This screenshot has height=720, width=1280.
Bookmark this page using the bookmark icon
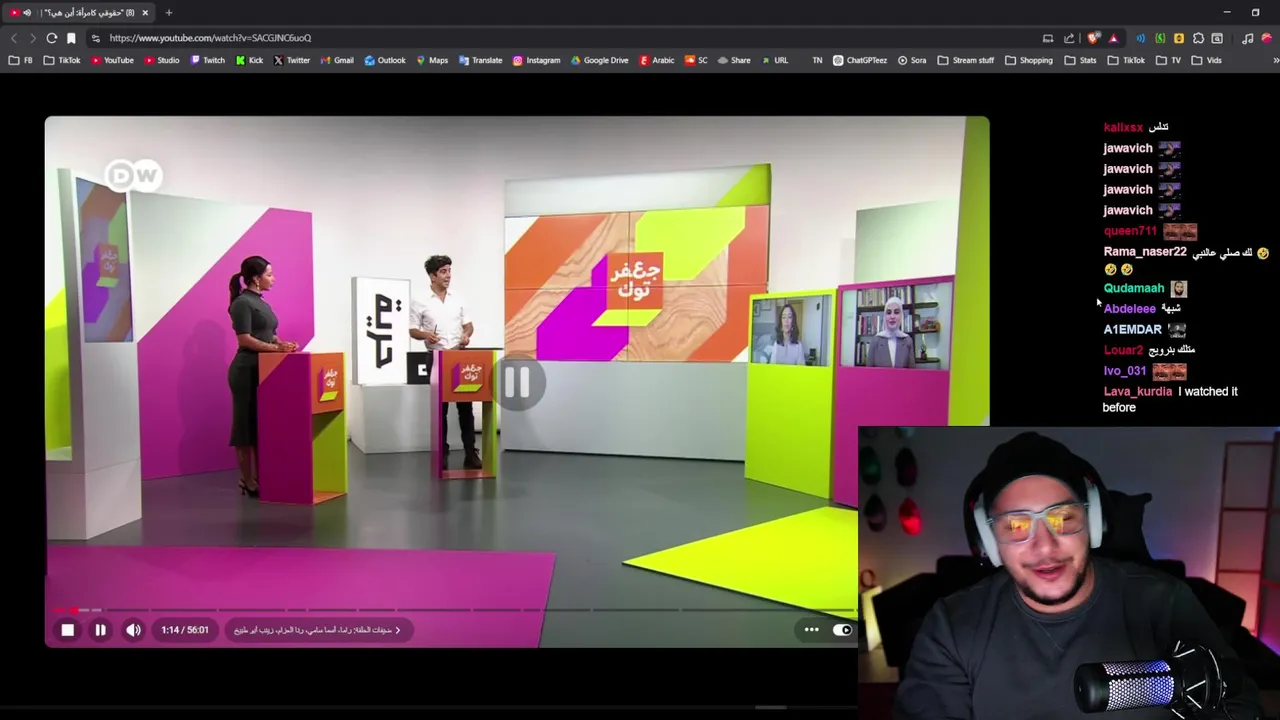coord(71,38)
